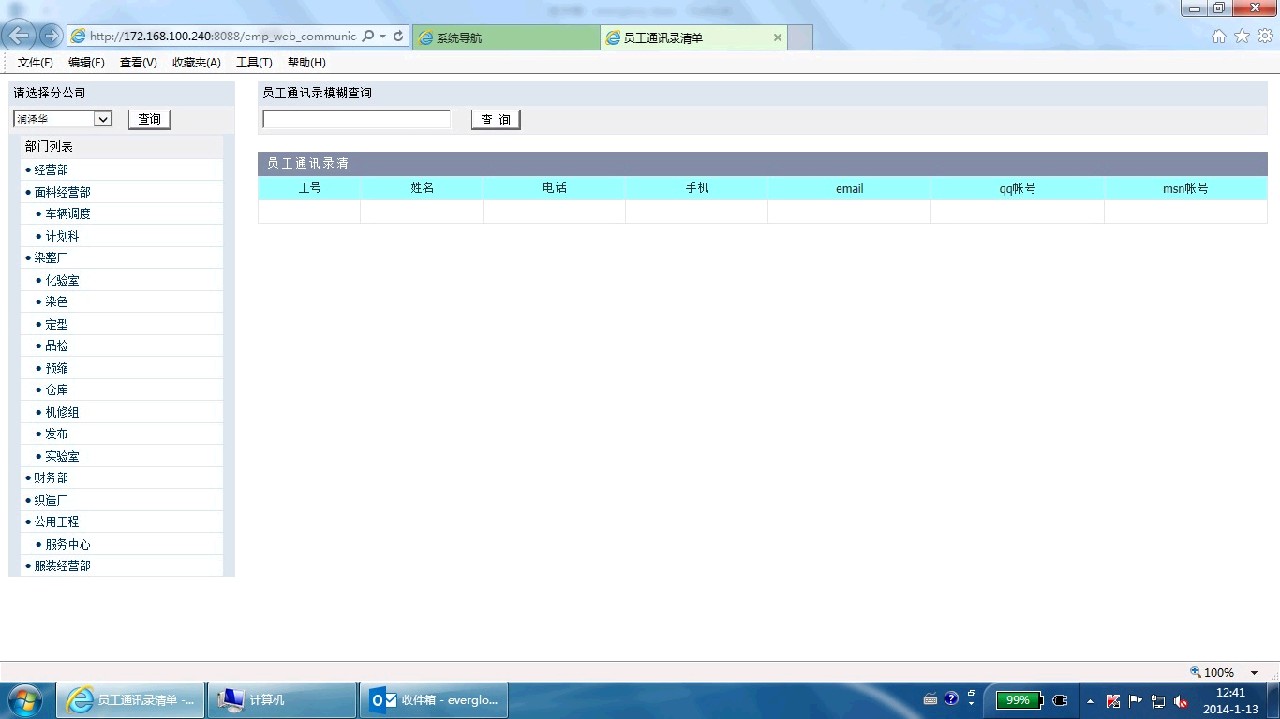This screenshot has width=1280, height=719.
Task: Switch to the 系统导航 tab
Action: click(x=506, y=38)
